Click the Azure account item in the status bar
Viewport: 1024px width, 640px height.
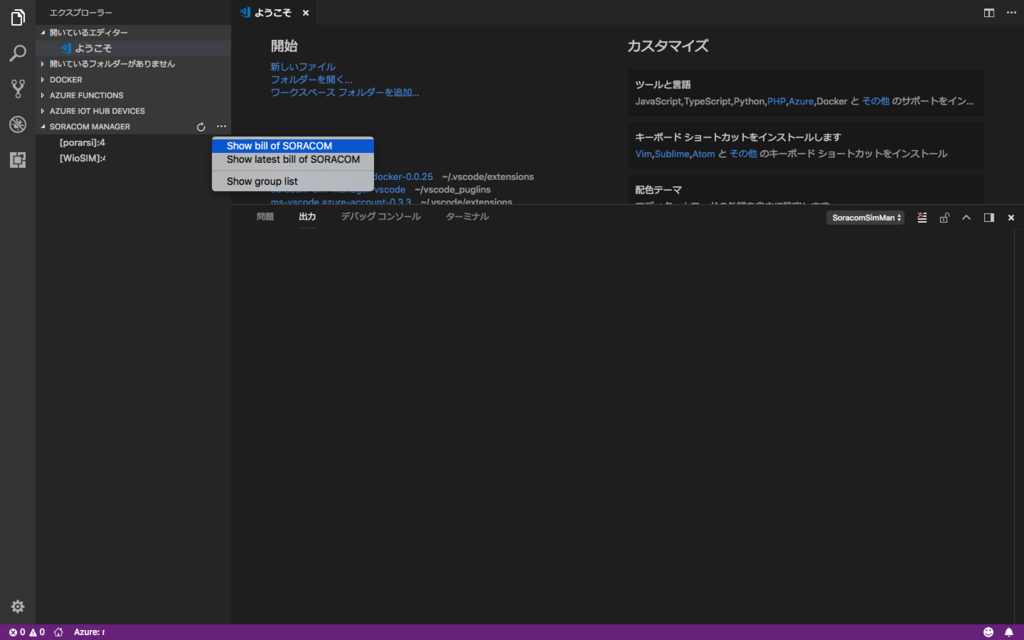pos(88,632)
